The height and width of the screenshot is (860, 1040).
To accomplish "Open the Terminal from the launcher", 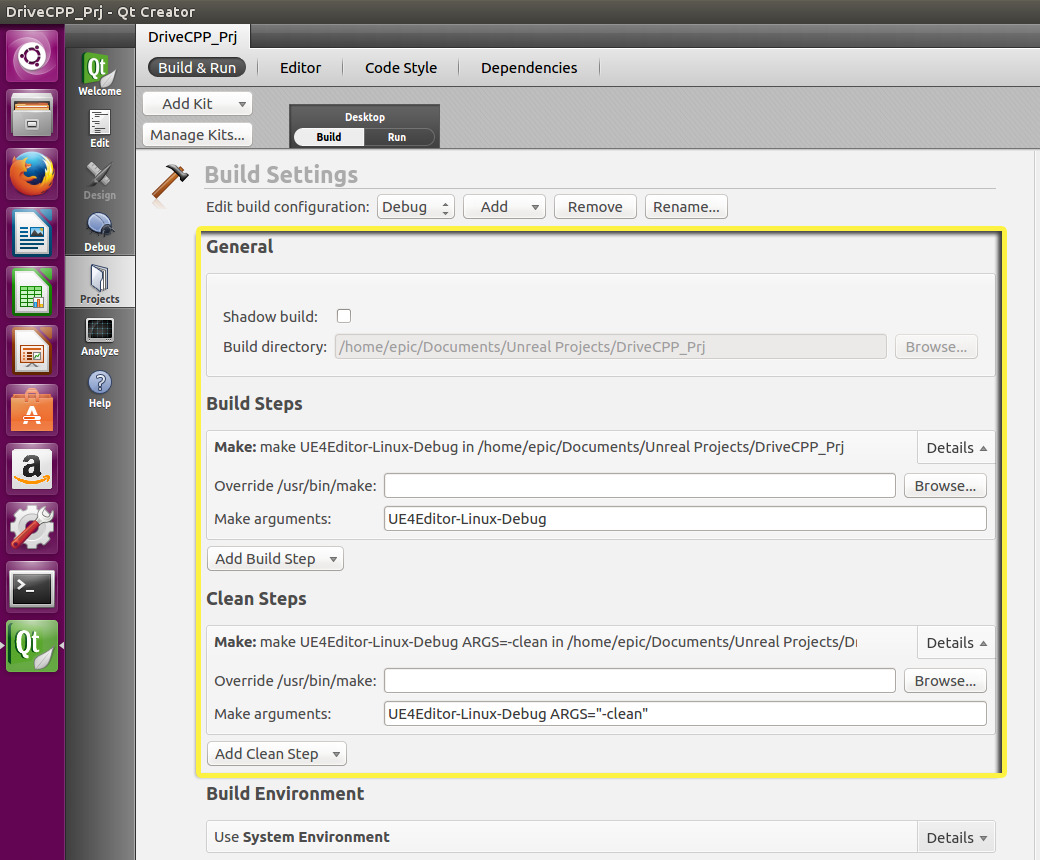I will click(x=32, y=589).
